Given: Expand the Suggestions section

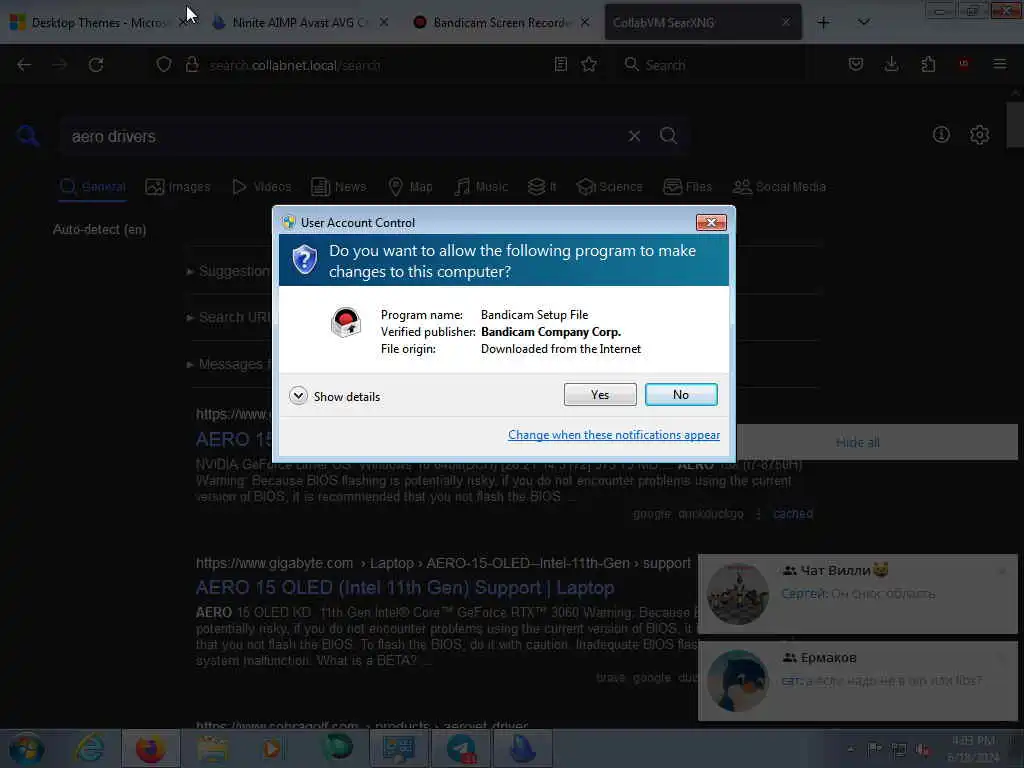Looking at the screenshot, I should coord(228,271).
